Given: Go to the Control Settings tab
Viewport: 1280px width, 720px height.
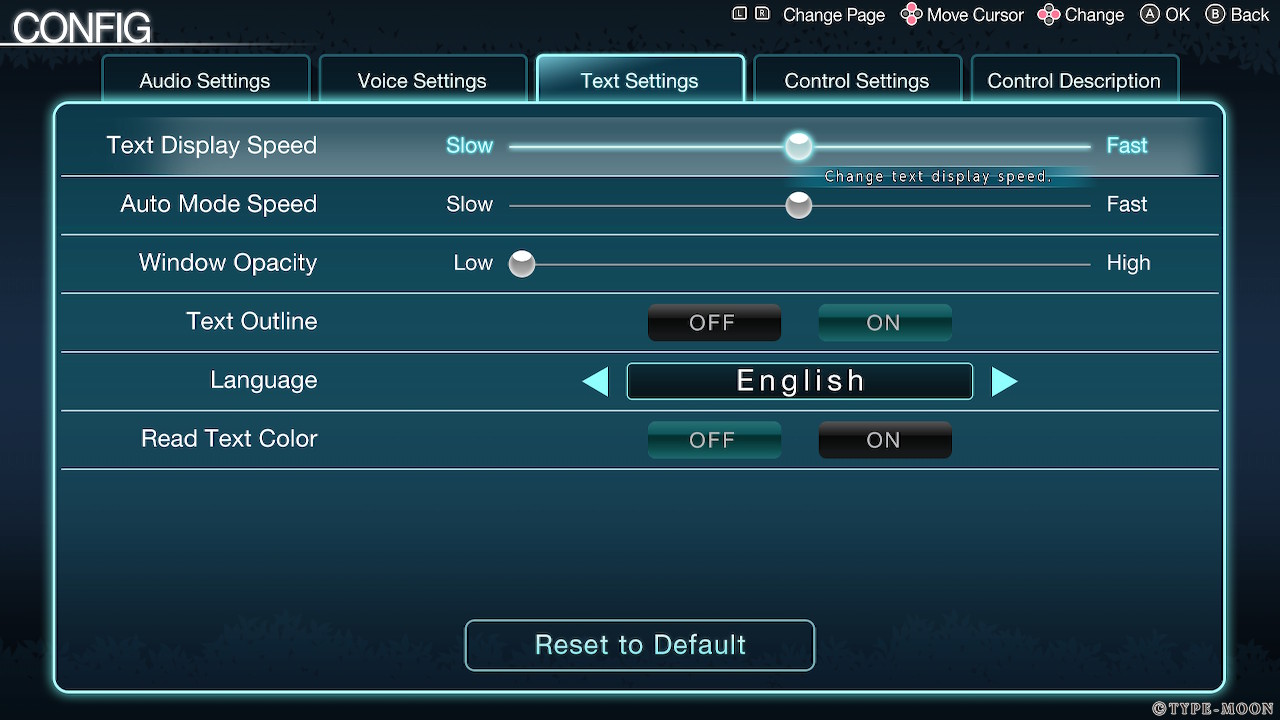Looking at the screenshot, I should click(857, 81).
